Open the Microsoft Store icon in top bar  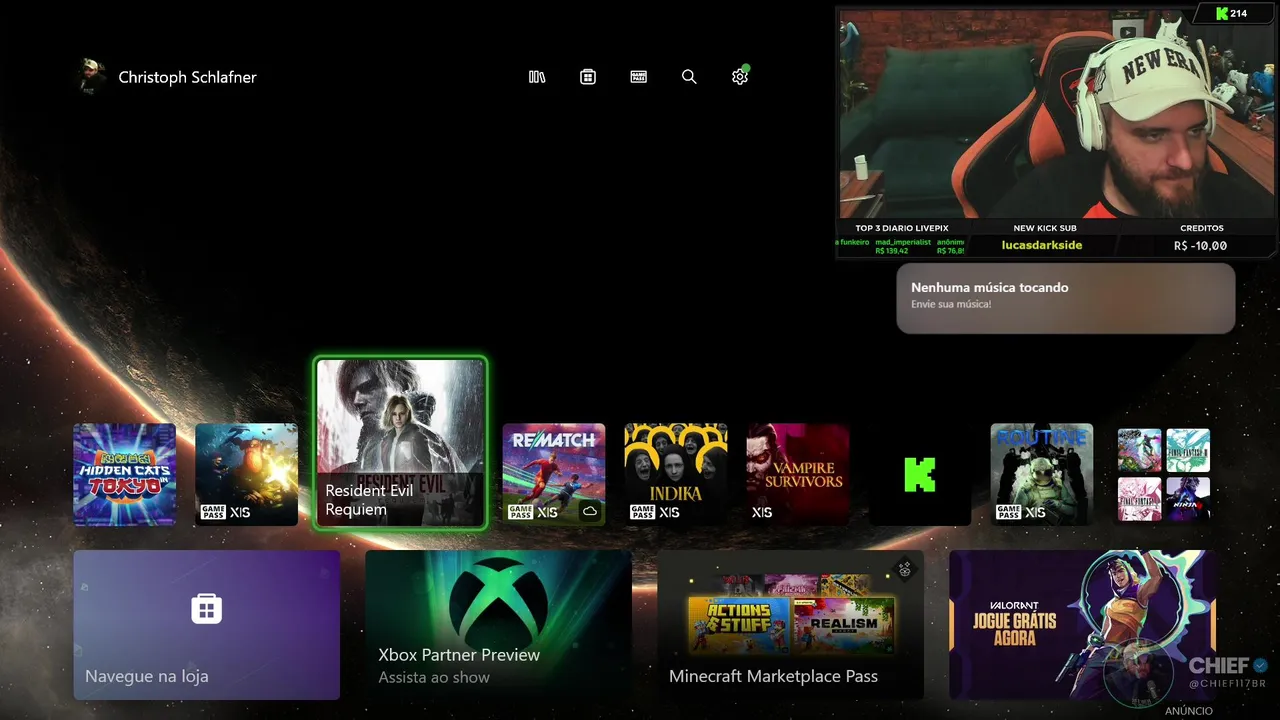click(x=588, y=77)
